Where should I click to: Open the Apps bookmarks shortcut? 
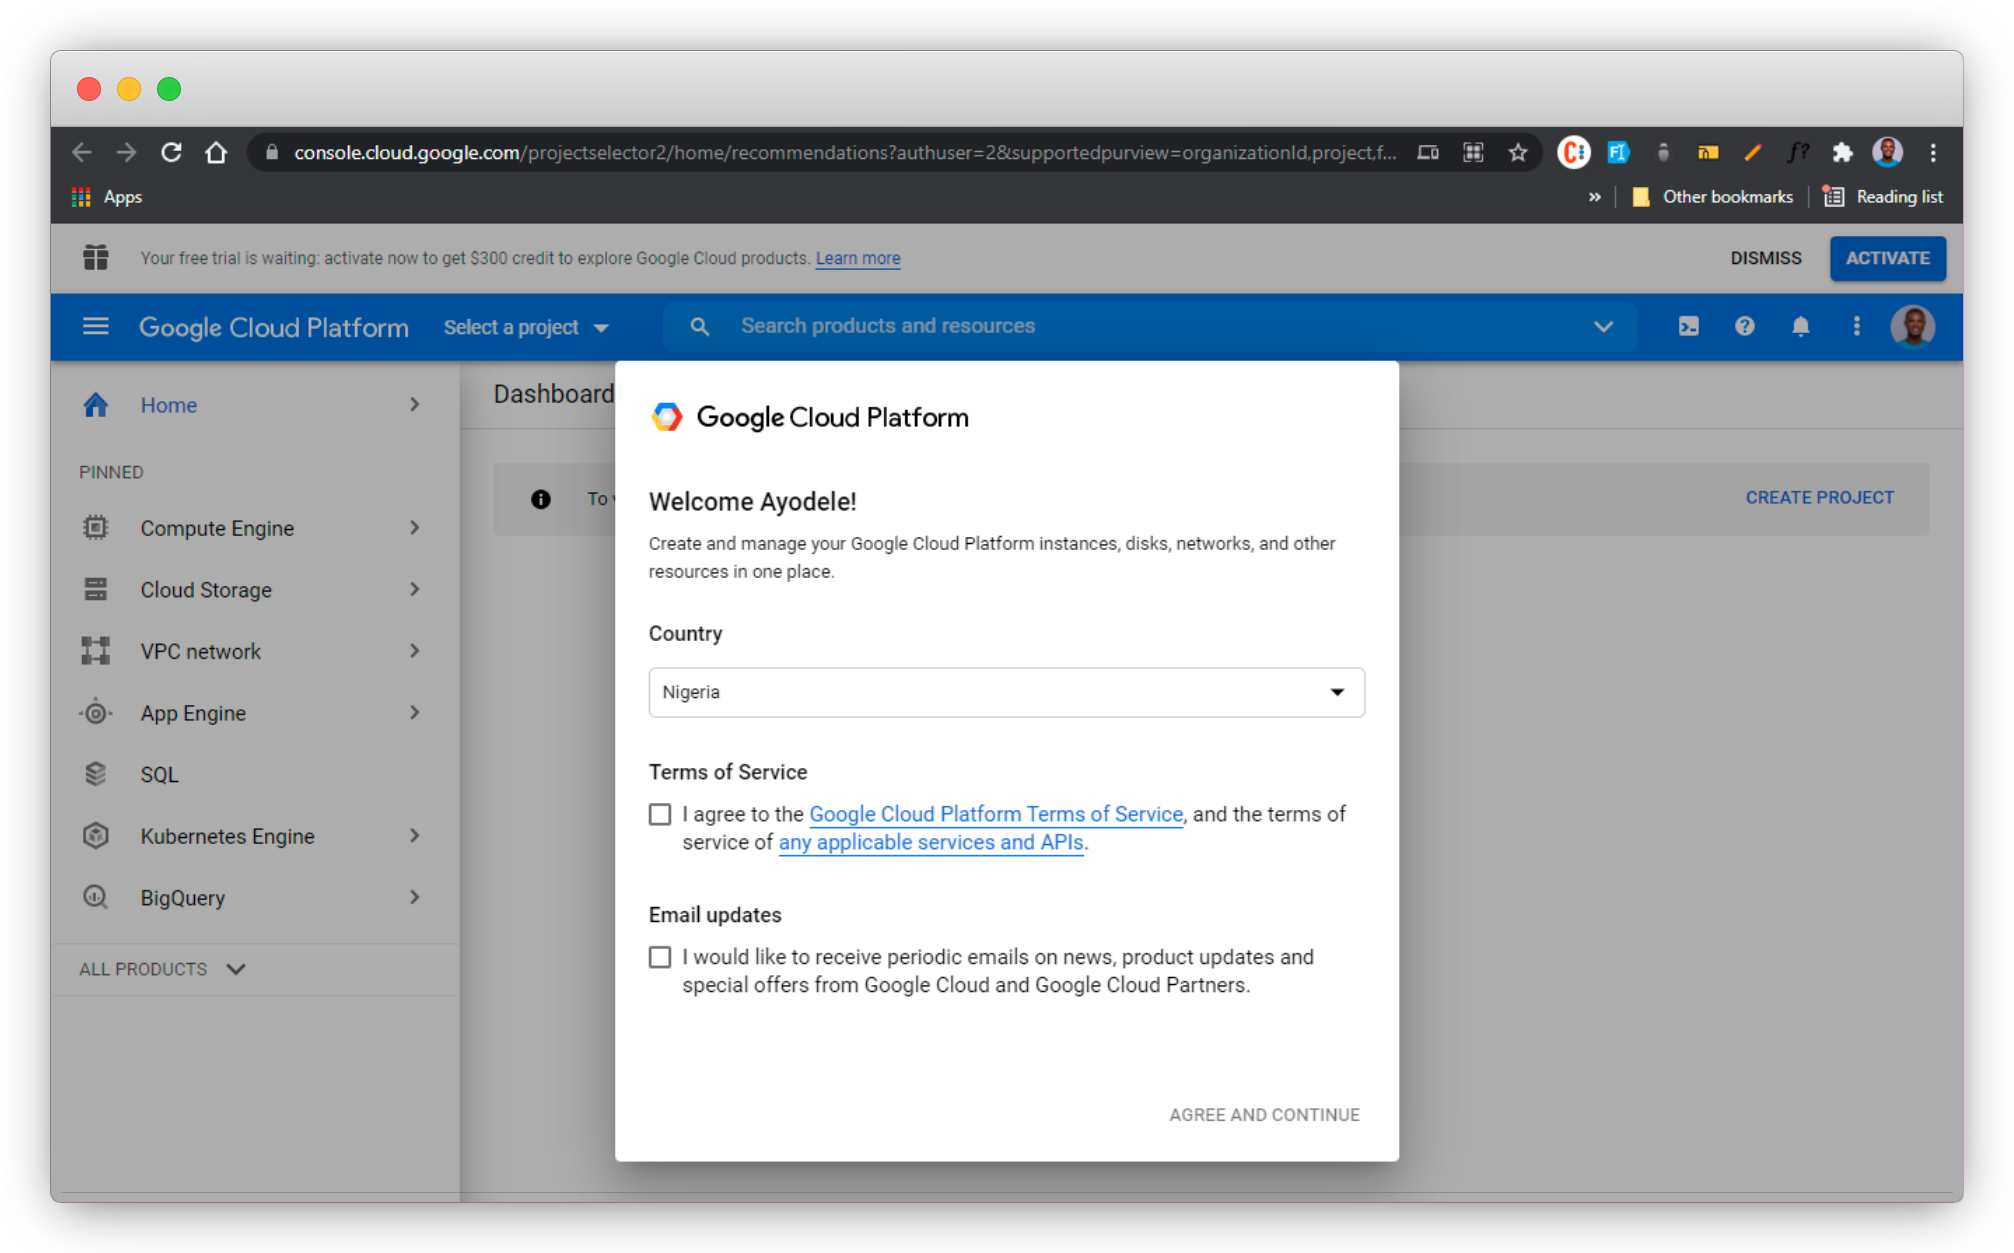tap(107, 197)
